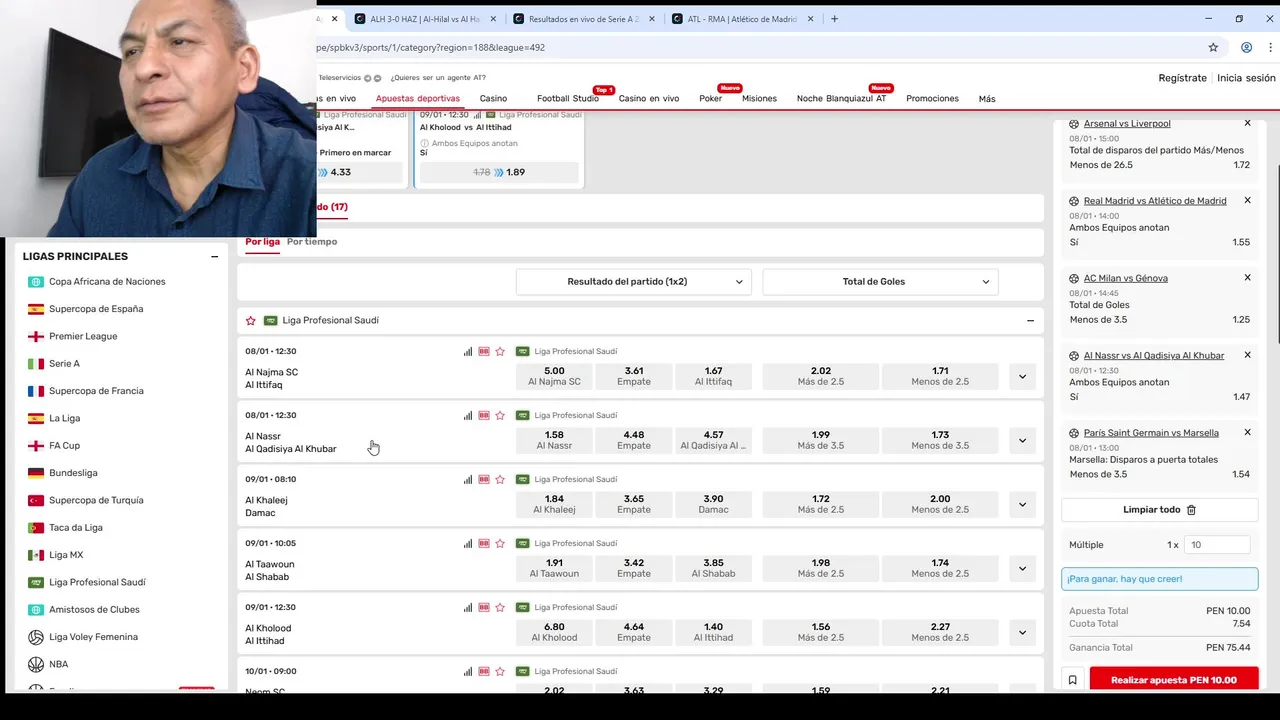Screen dimensions: 1280x720
Task: Remove Real Madrid vs Atlético bet selection
Action: (1247, 200)
